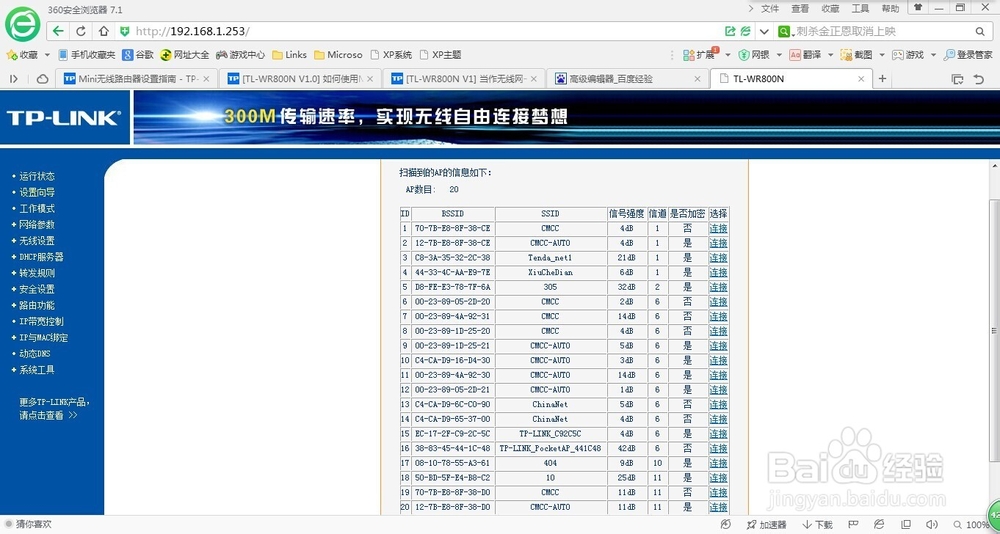This screenshot has width=1000, height=534.
Task: Click 连接 for SSID 404
Action: coord(718,463)
